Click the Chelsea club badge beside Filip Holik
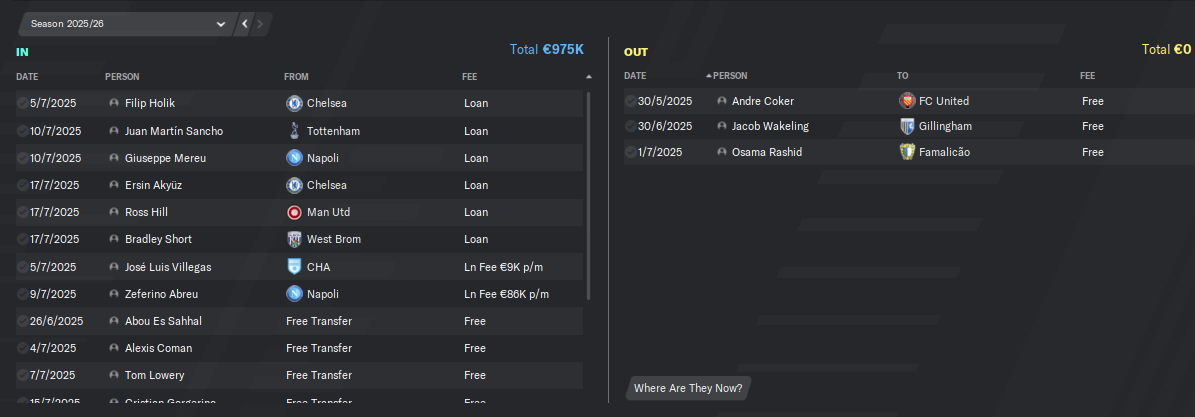 pyautogui.click(x=294, y=103)
